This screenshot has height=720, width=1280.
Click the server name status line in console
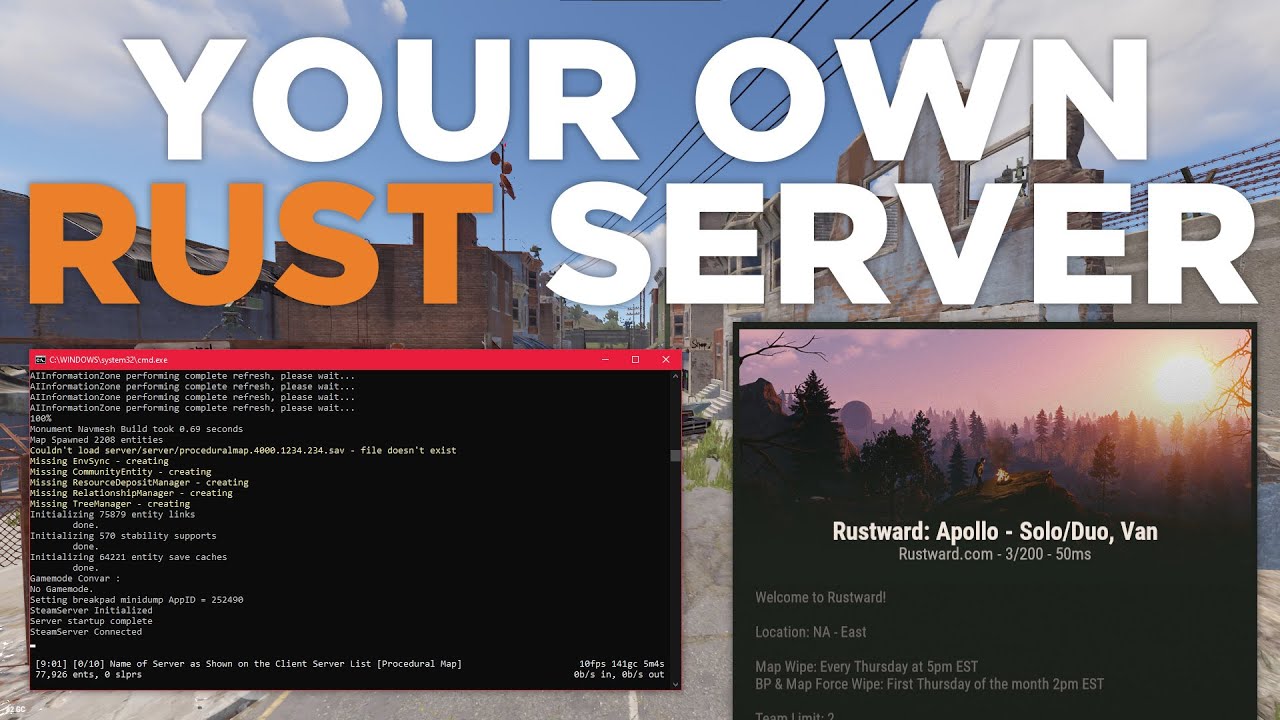248,664
